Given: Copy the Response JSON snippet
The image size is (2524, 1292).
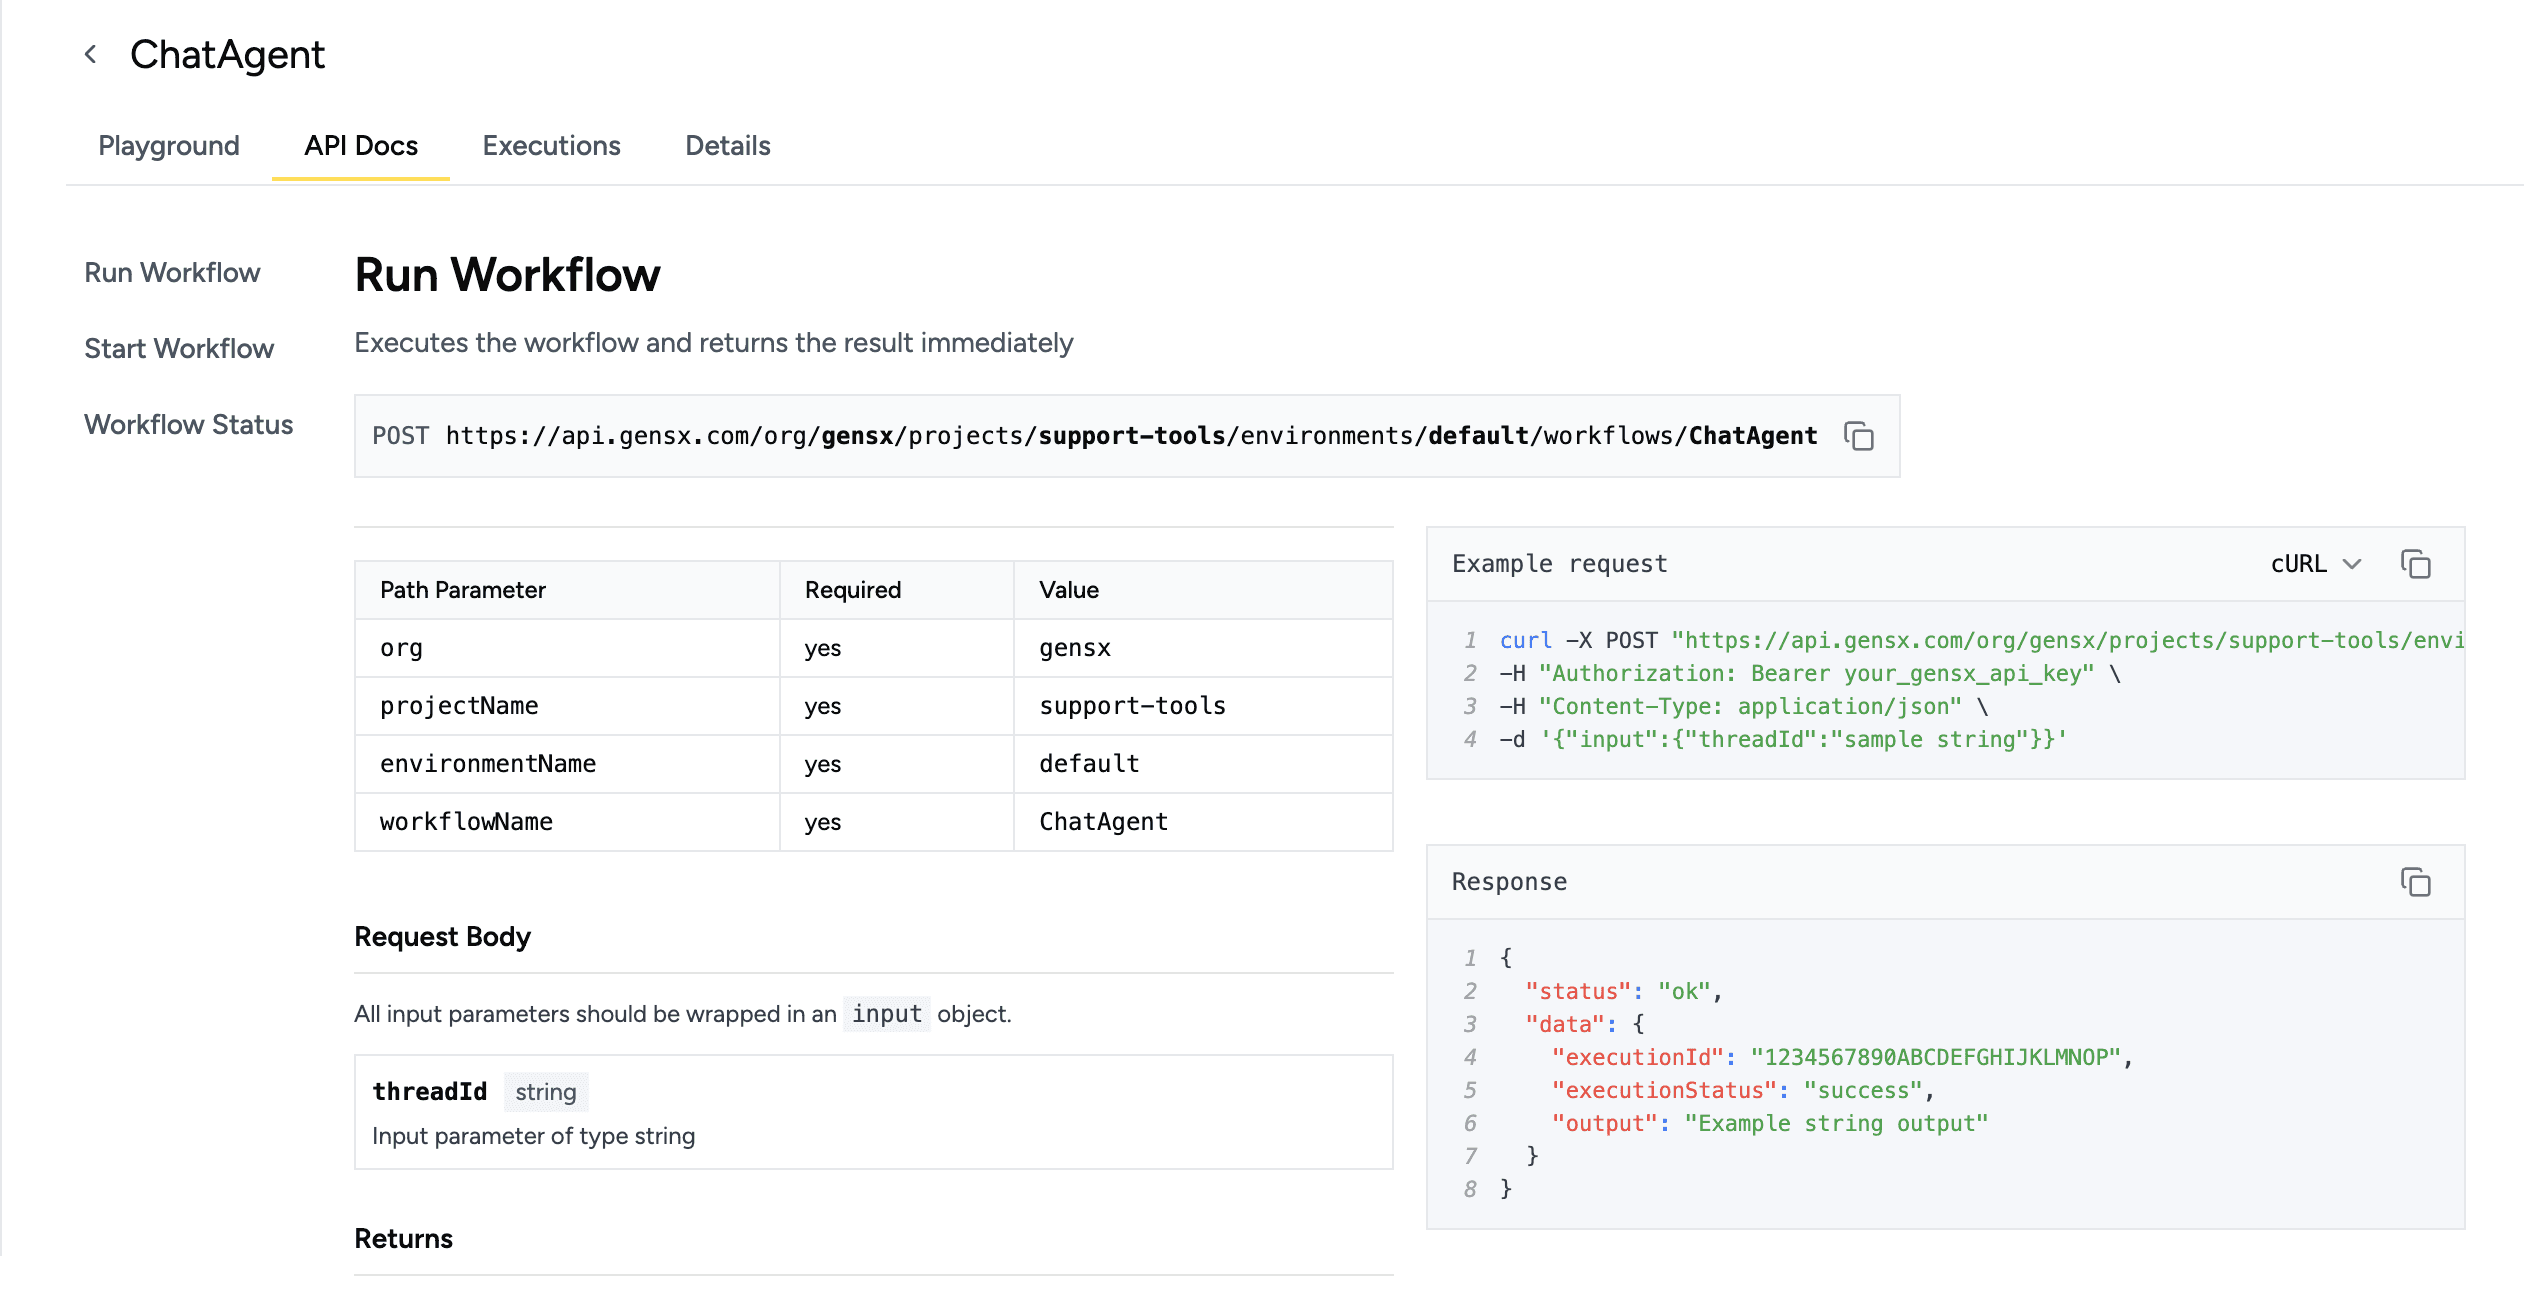Looking at the screenshot, I should (x=2417, y=884).
